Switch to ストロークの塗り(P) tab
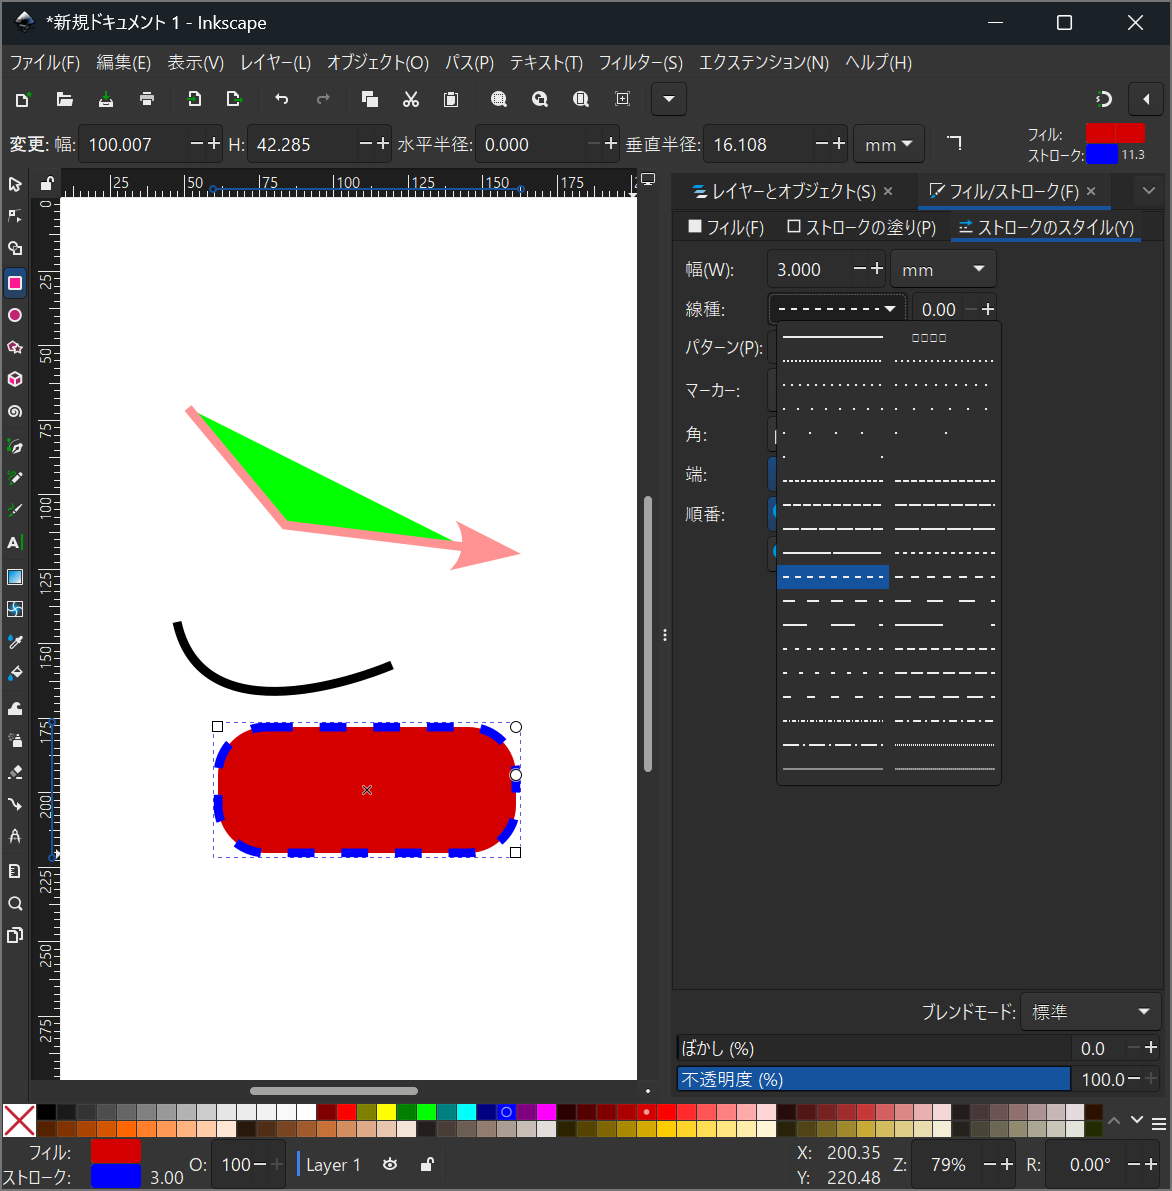 tap(861, 228)
